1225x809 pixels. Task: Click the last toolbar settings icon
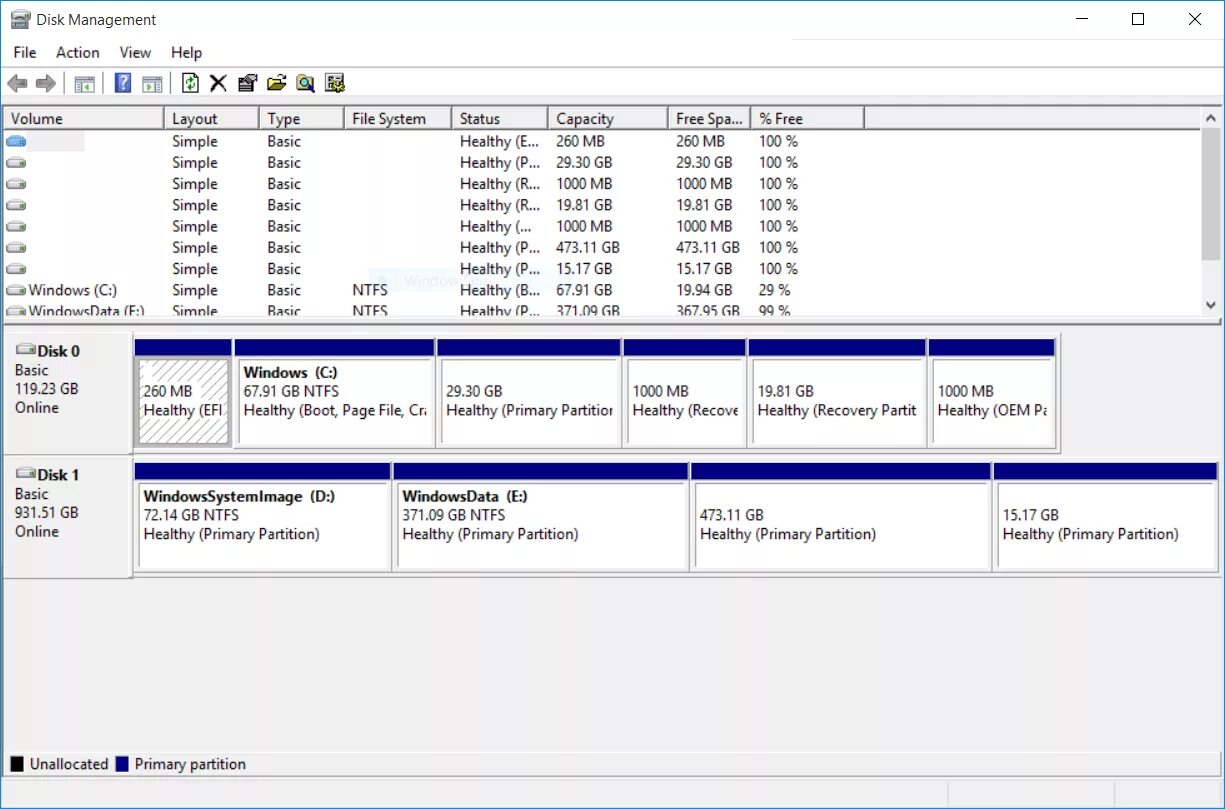[x=335, y=83]
